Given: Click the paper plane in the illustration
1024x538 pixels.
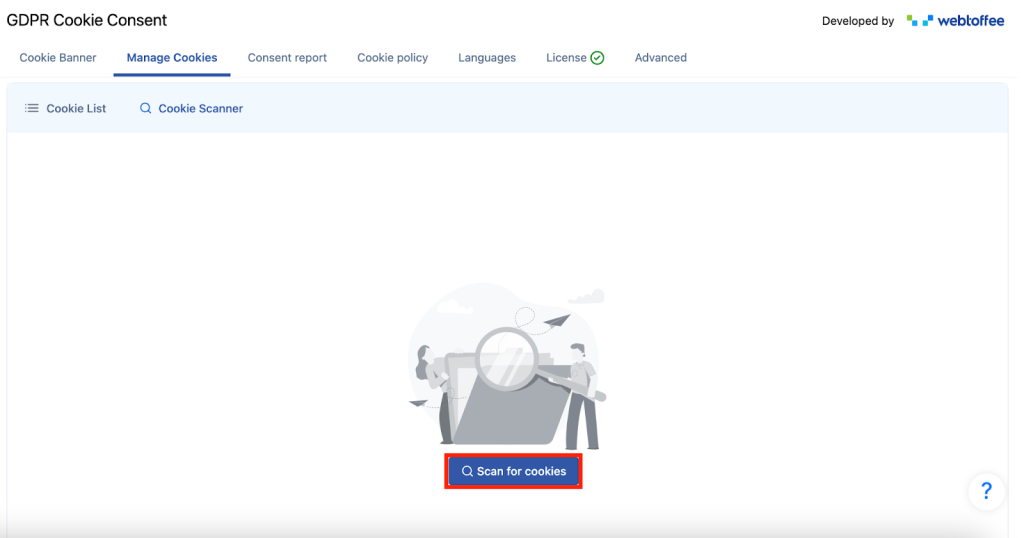Looking at the screenshot, I should click(x=558, y=322).
